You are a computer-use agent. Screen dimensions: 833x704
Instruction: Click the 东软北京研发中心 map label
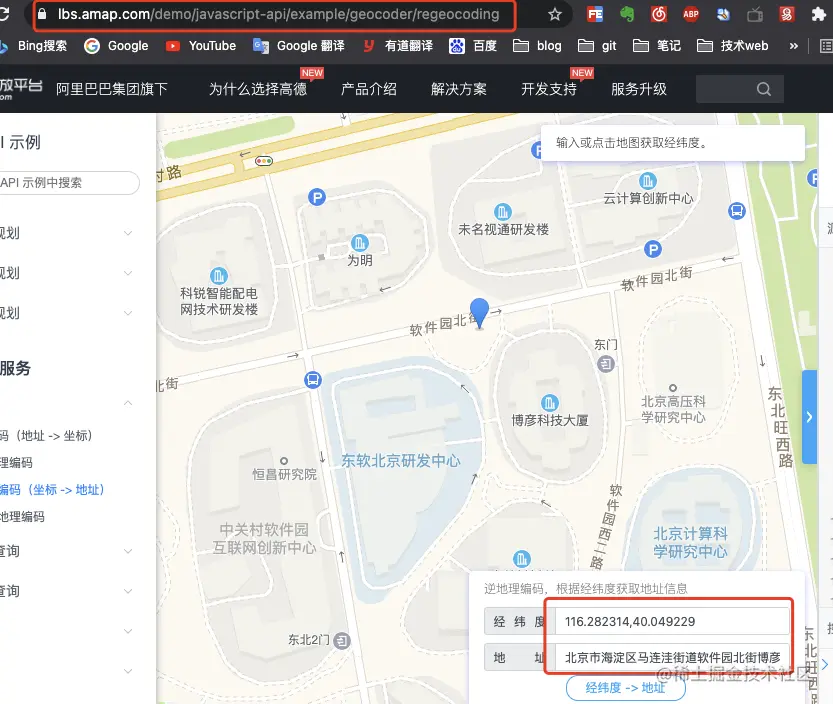(401, 461)
